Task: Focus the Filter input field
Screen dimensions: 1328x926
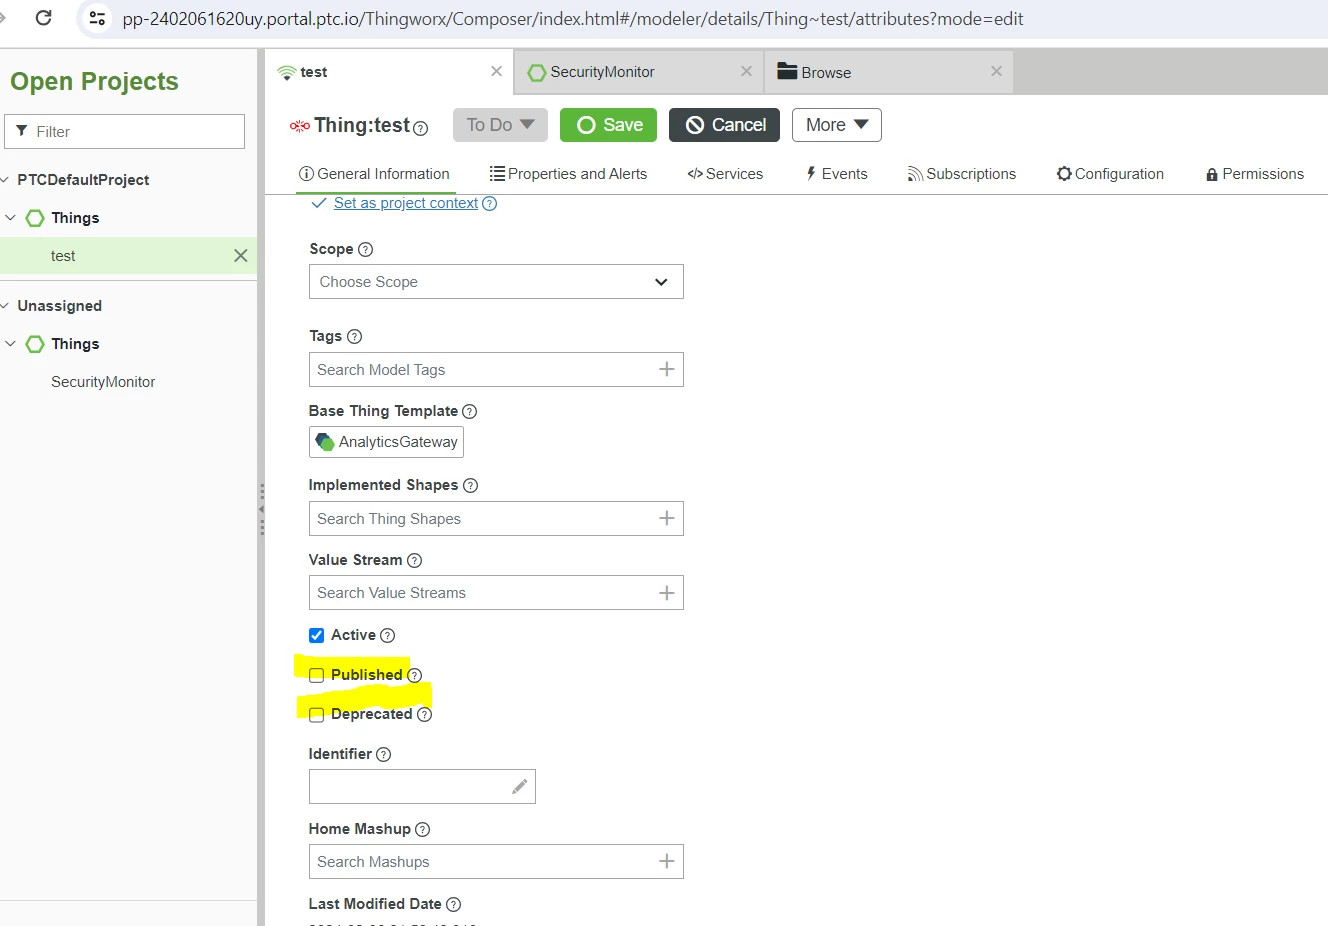Action: (125, 131)
